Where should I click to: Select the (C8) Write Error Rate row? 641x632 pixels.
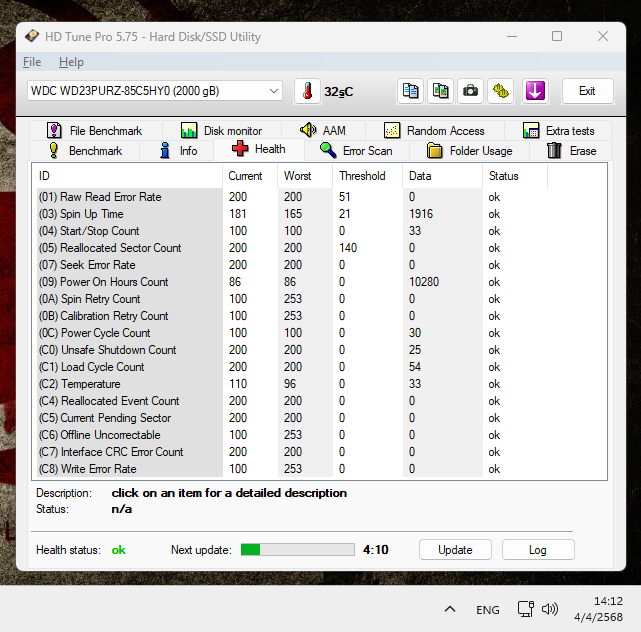click(x=292, y=469)
